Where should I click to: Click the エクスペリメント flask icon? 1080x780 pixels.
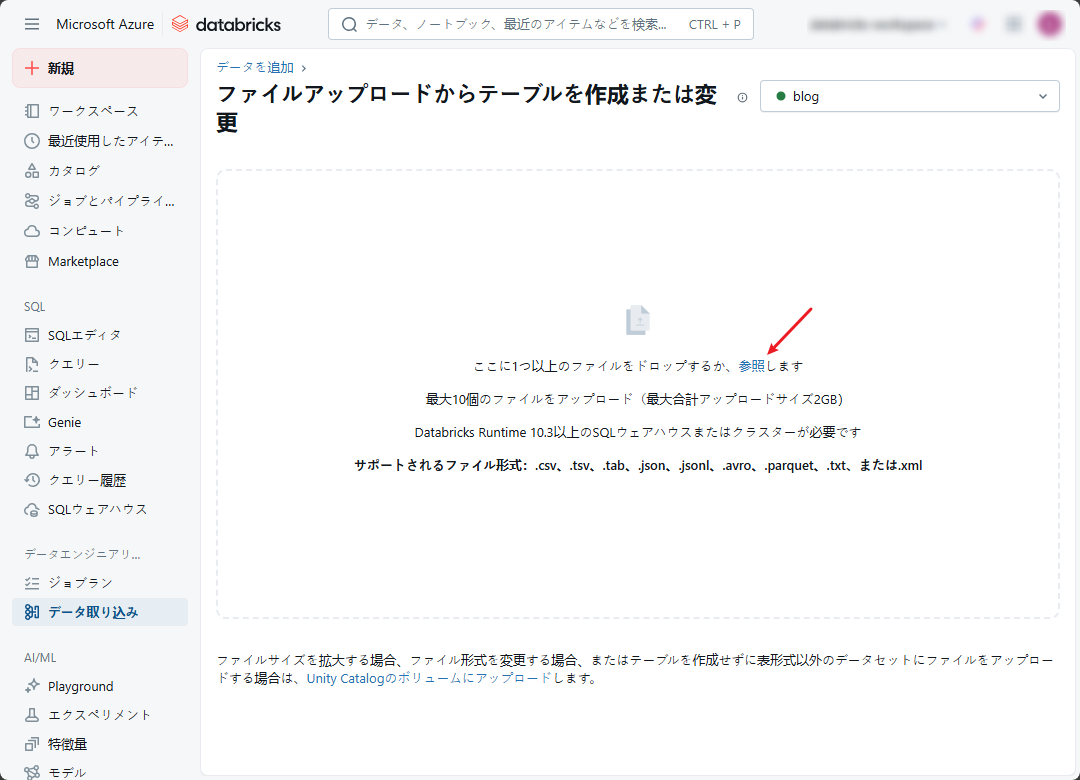[32, 715]
